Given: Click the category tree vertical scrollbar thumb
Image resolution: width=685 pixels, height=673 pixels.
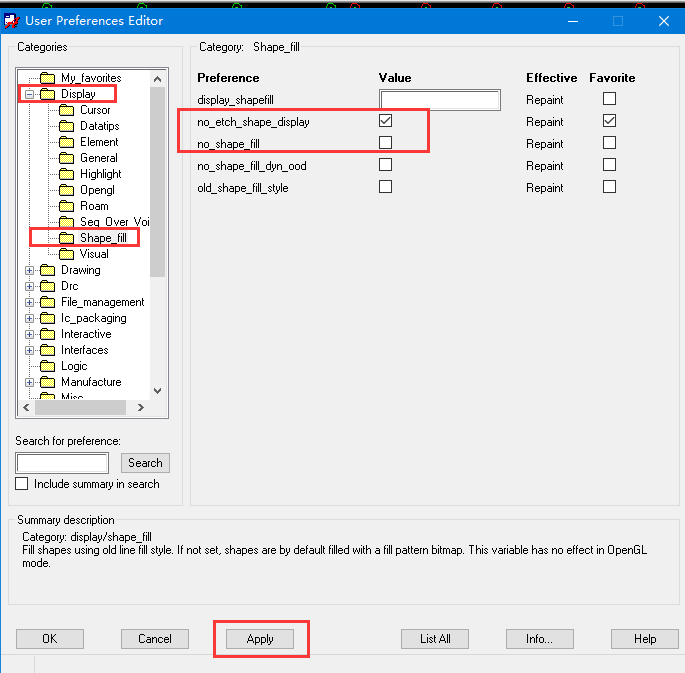Looking at the screenshot, I should coord(157,182).
